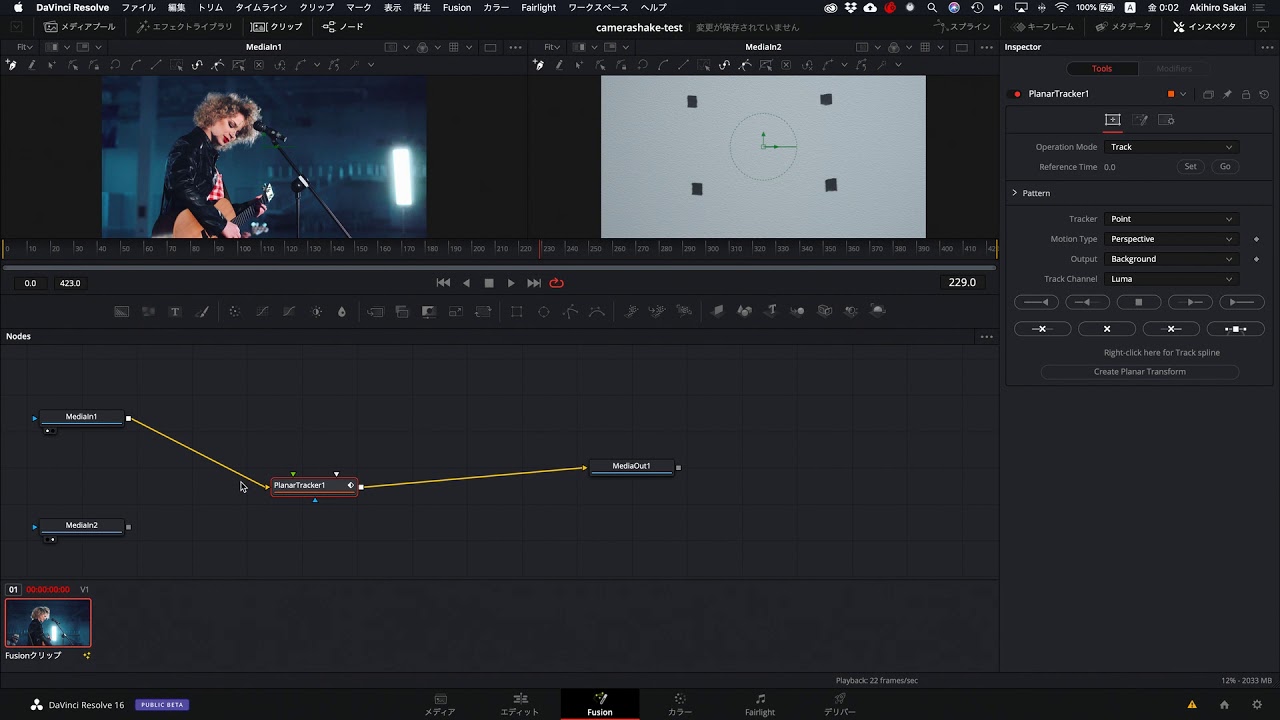
Task: Go to the Fairlight page
Action: point(760,704)
